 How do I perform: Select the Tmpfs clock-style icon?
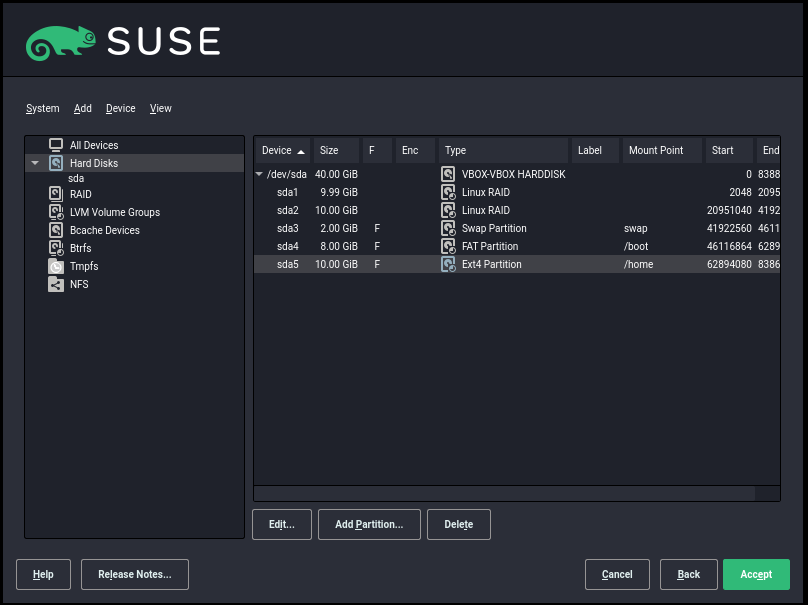click(x=56, y=266)
